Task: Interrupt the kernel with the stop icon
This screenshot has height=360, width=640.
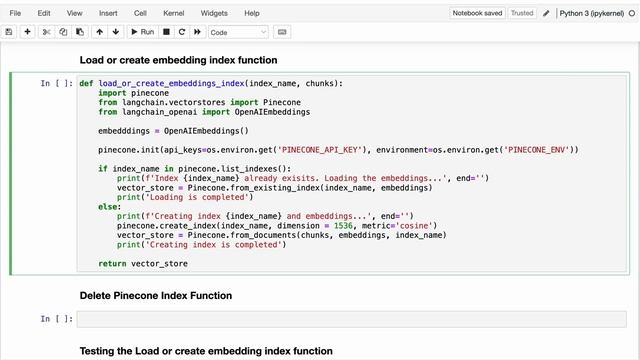Action: click(166, 32)
